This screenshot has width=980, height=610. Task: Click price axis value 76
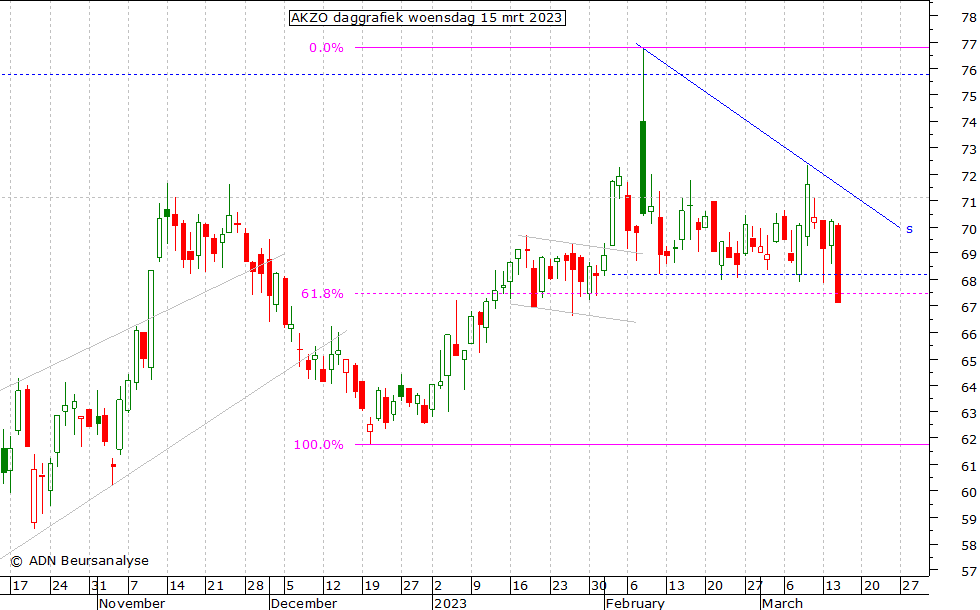coord(969,70)
